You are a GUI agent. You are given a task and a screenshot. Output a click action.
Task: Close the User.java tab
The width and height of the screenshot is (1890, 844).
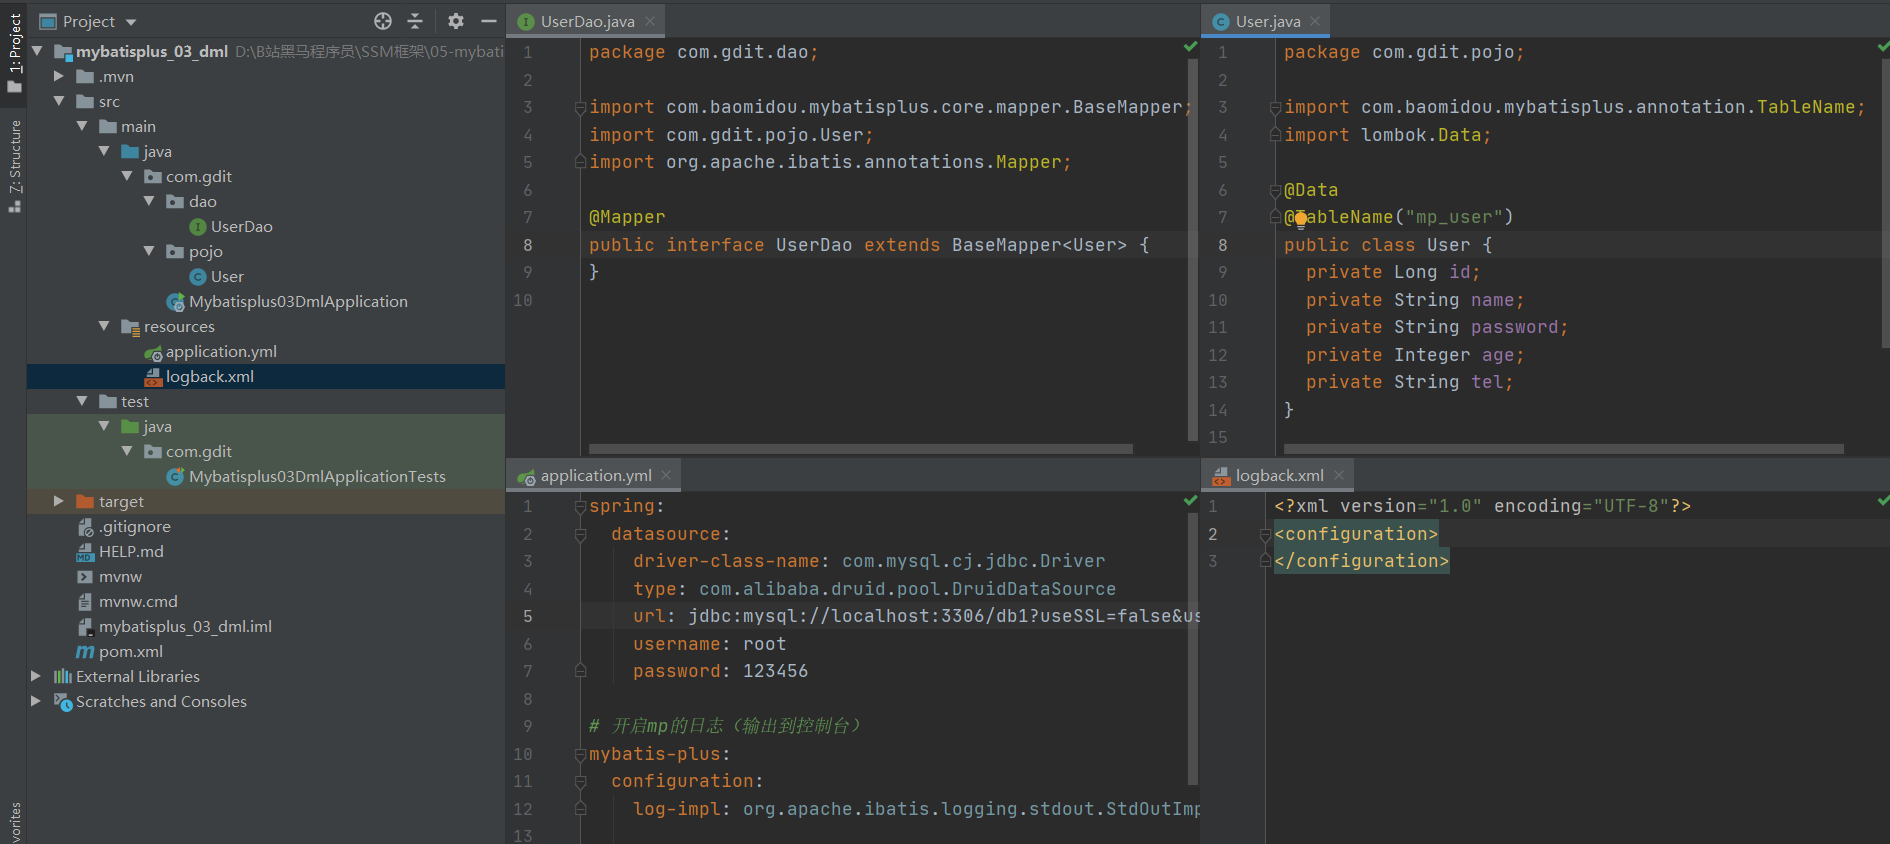click(x=1315, y=21)
